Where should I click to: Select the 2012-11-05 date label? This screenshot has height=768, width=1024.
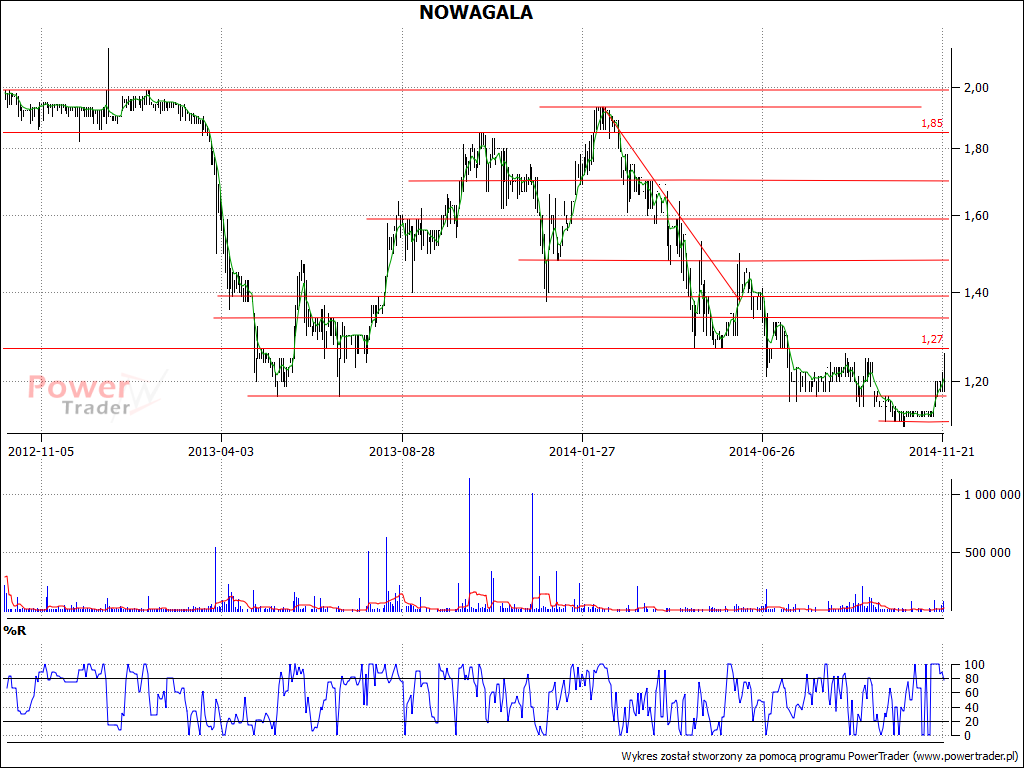[x=41, y=451]
